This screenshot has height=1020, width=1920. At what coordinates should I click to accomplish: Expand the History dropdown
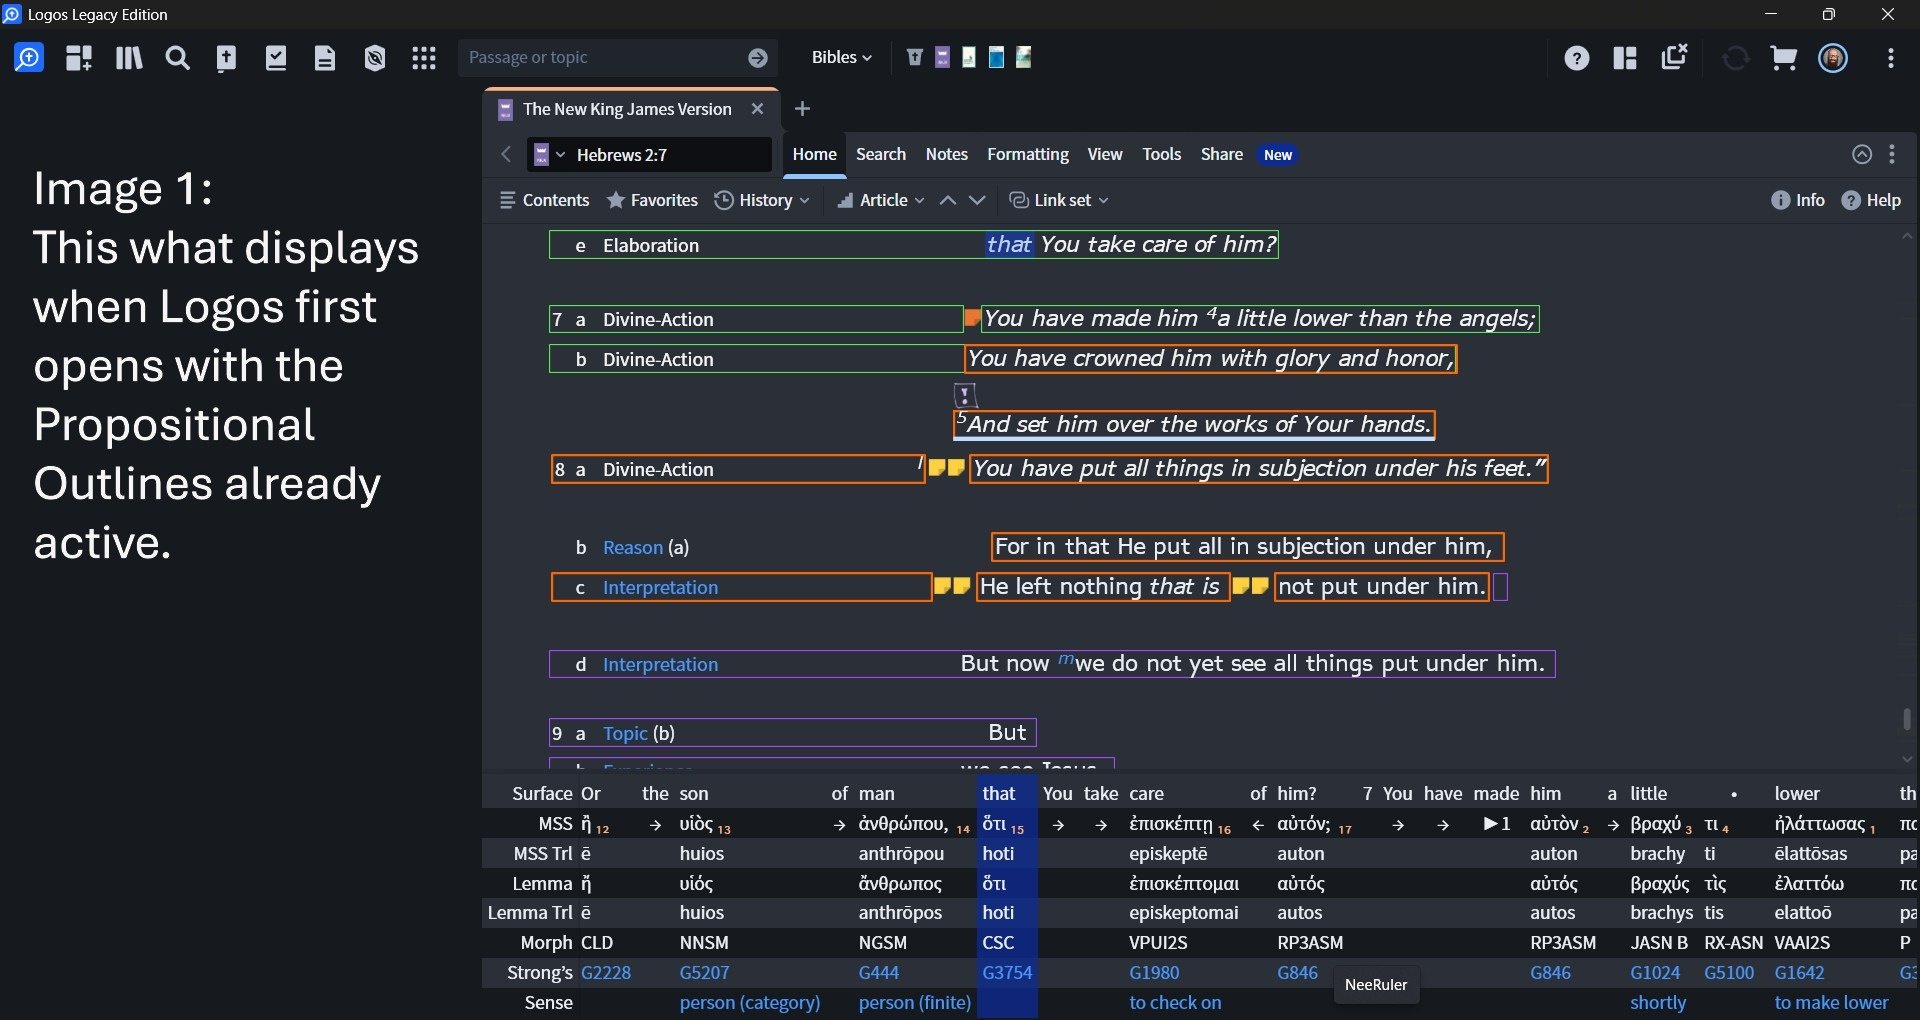click(x=762, y=200)
